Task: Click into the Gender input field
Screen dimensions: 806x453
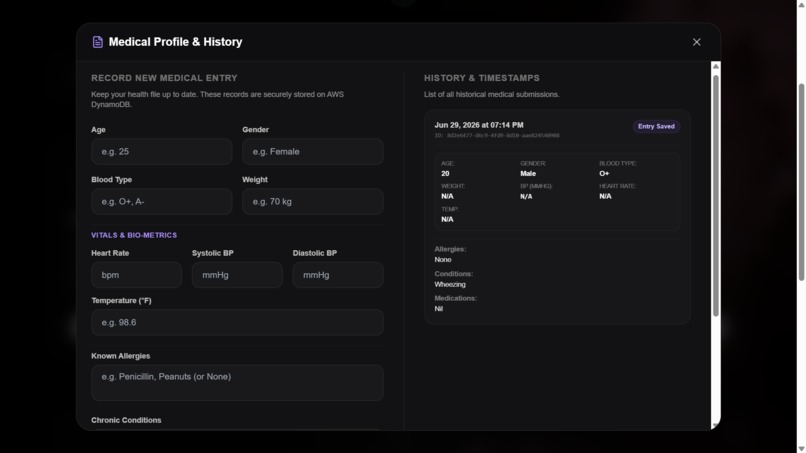Action: [x=313, y=152]
